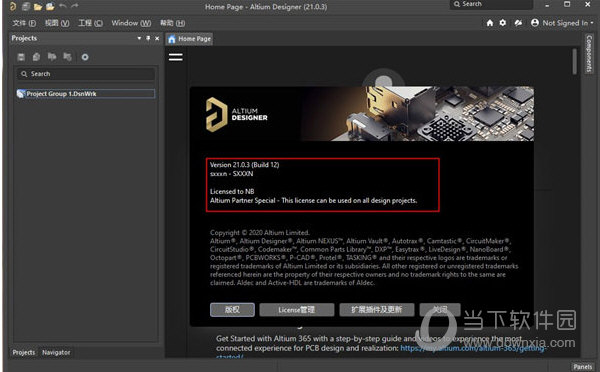Open the 帮助 (H) menu
This screenshot has width=600, height=372.
[173, 23]
